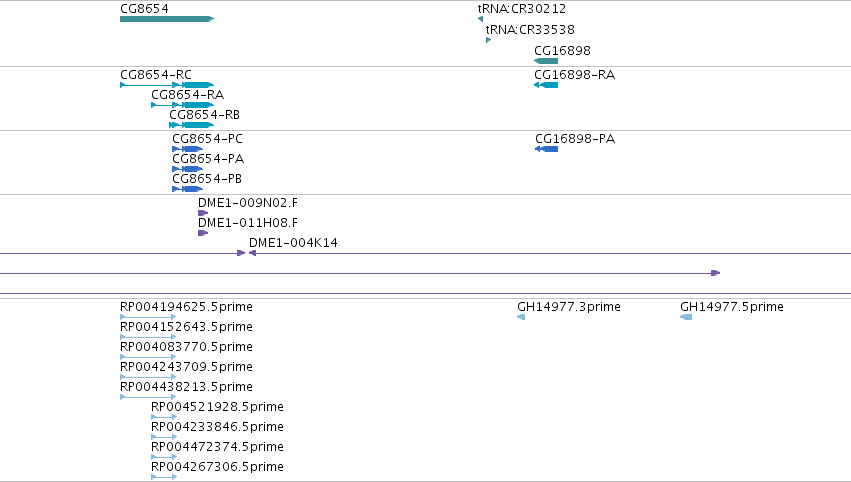Click the CG16898-RA transcript glyph
This screenshot has height=482, width=851.
pyautogui.click(x=546, y=85)
